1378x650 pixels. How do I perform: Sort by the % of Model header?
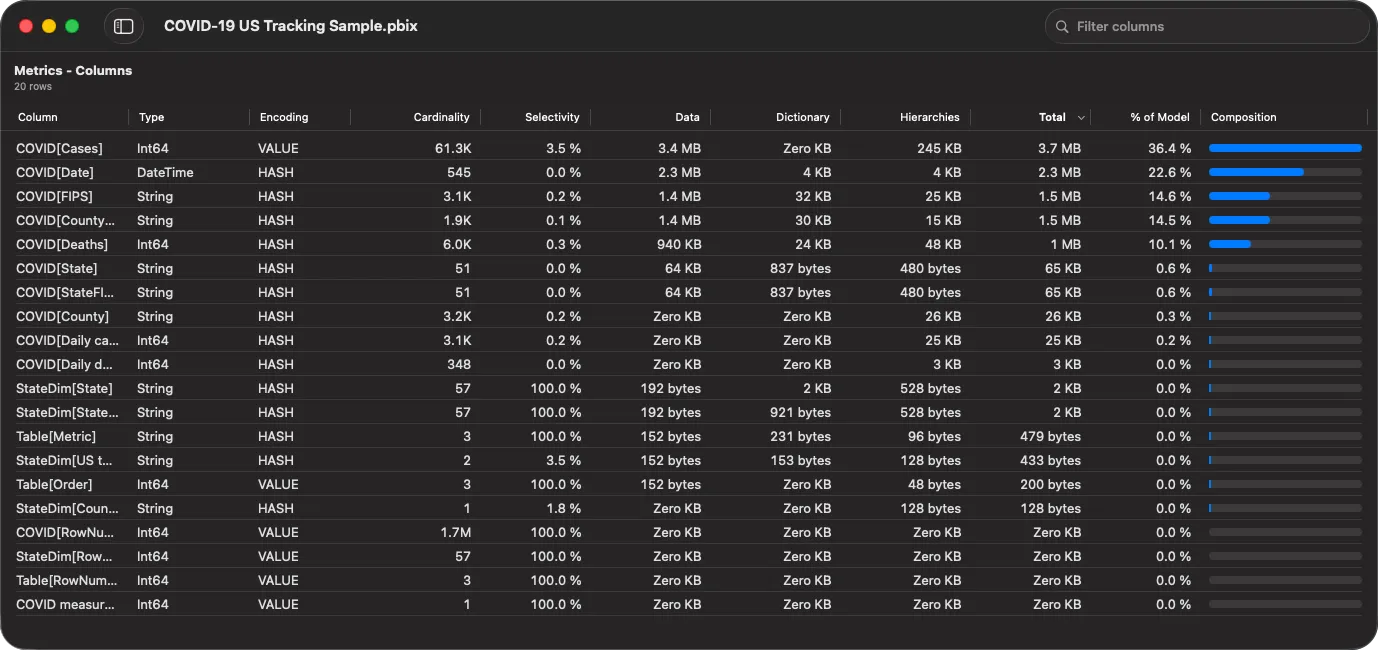[x=1160, y=117]
